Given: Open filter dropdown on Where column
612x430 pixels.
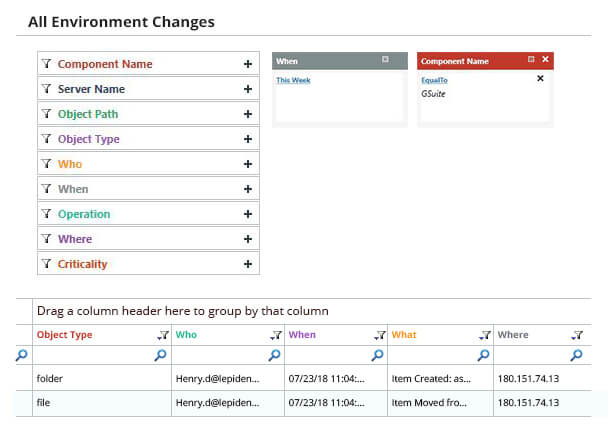Looking at the screenshot, I should 577,335.
